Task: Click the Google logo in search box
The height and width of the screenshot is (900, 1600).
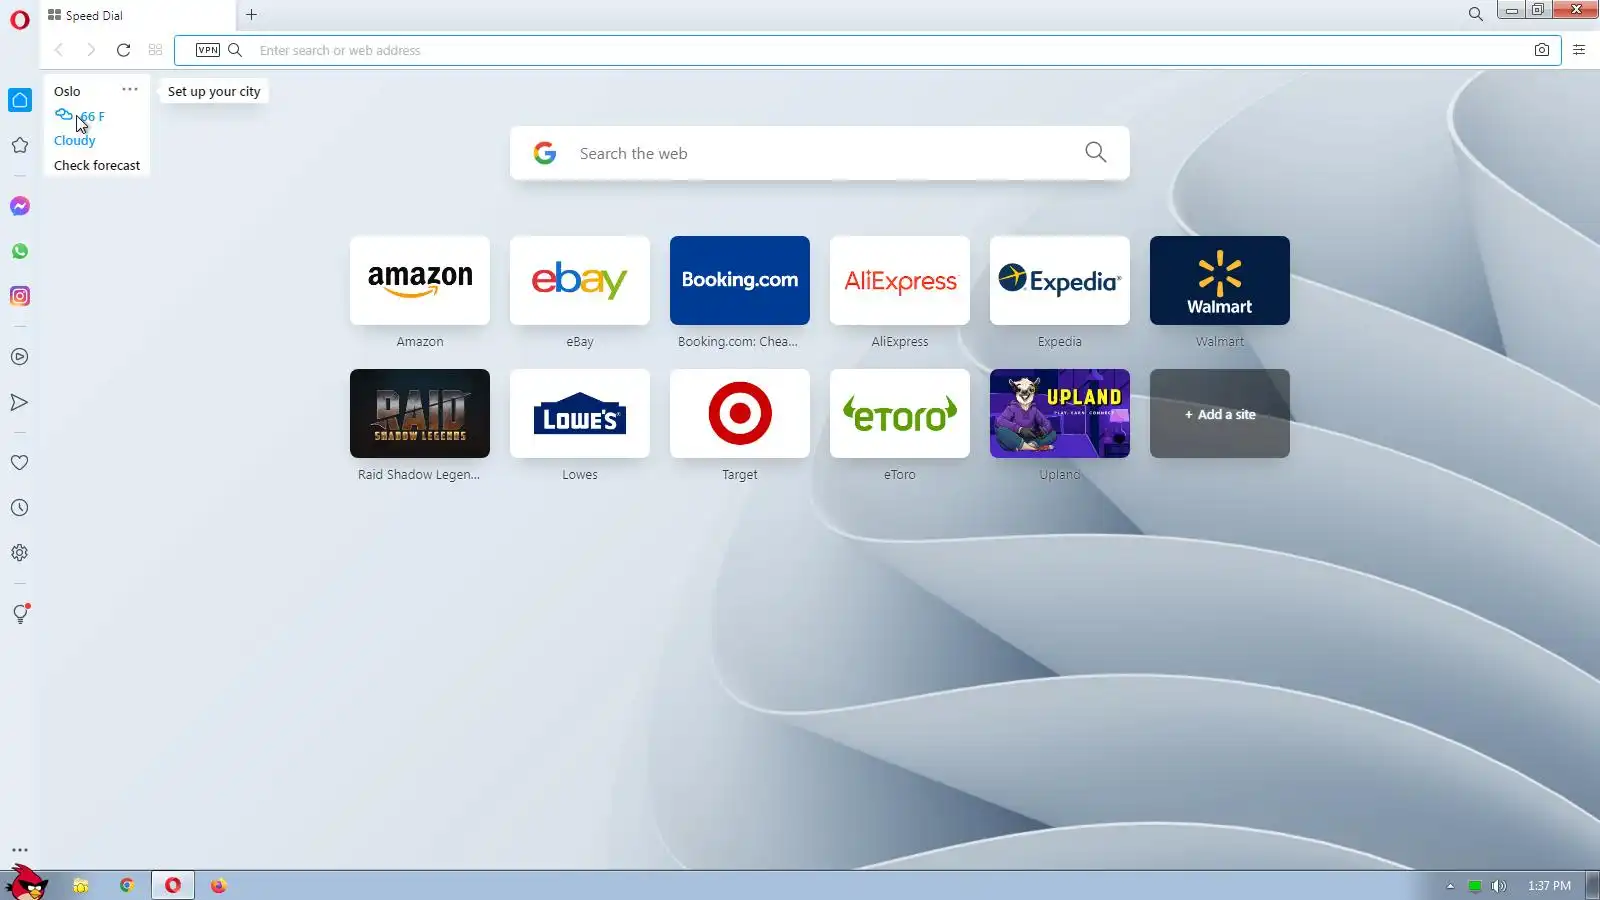Action: pyautogui.click(x=545, y=153)
